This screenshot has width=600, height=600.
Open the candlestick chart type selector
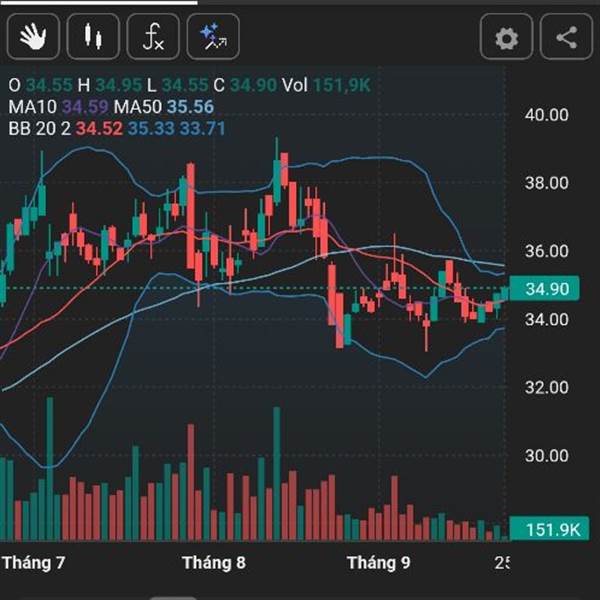(93, 37)
